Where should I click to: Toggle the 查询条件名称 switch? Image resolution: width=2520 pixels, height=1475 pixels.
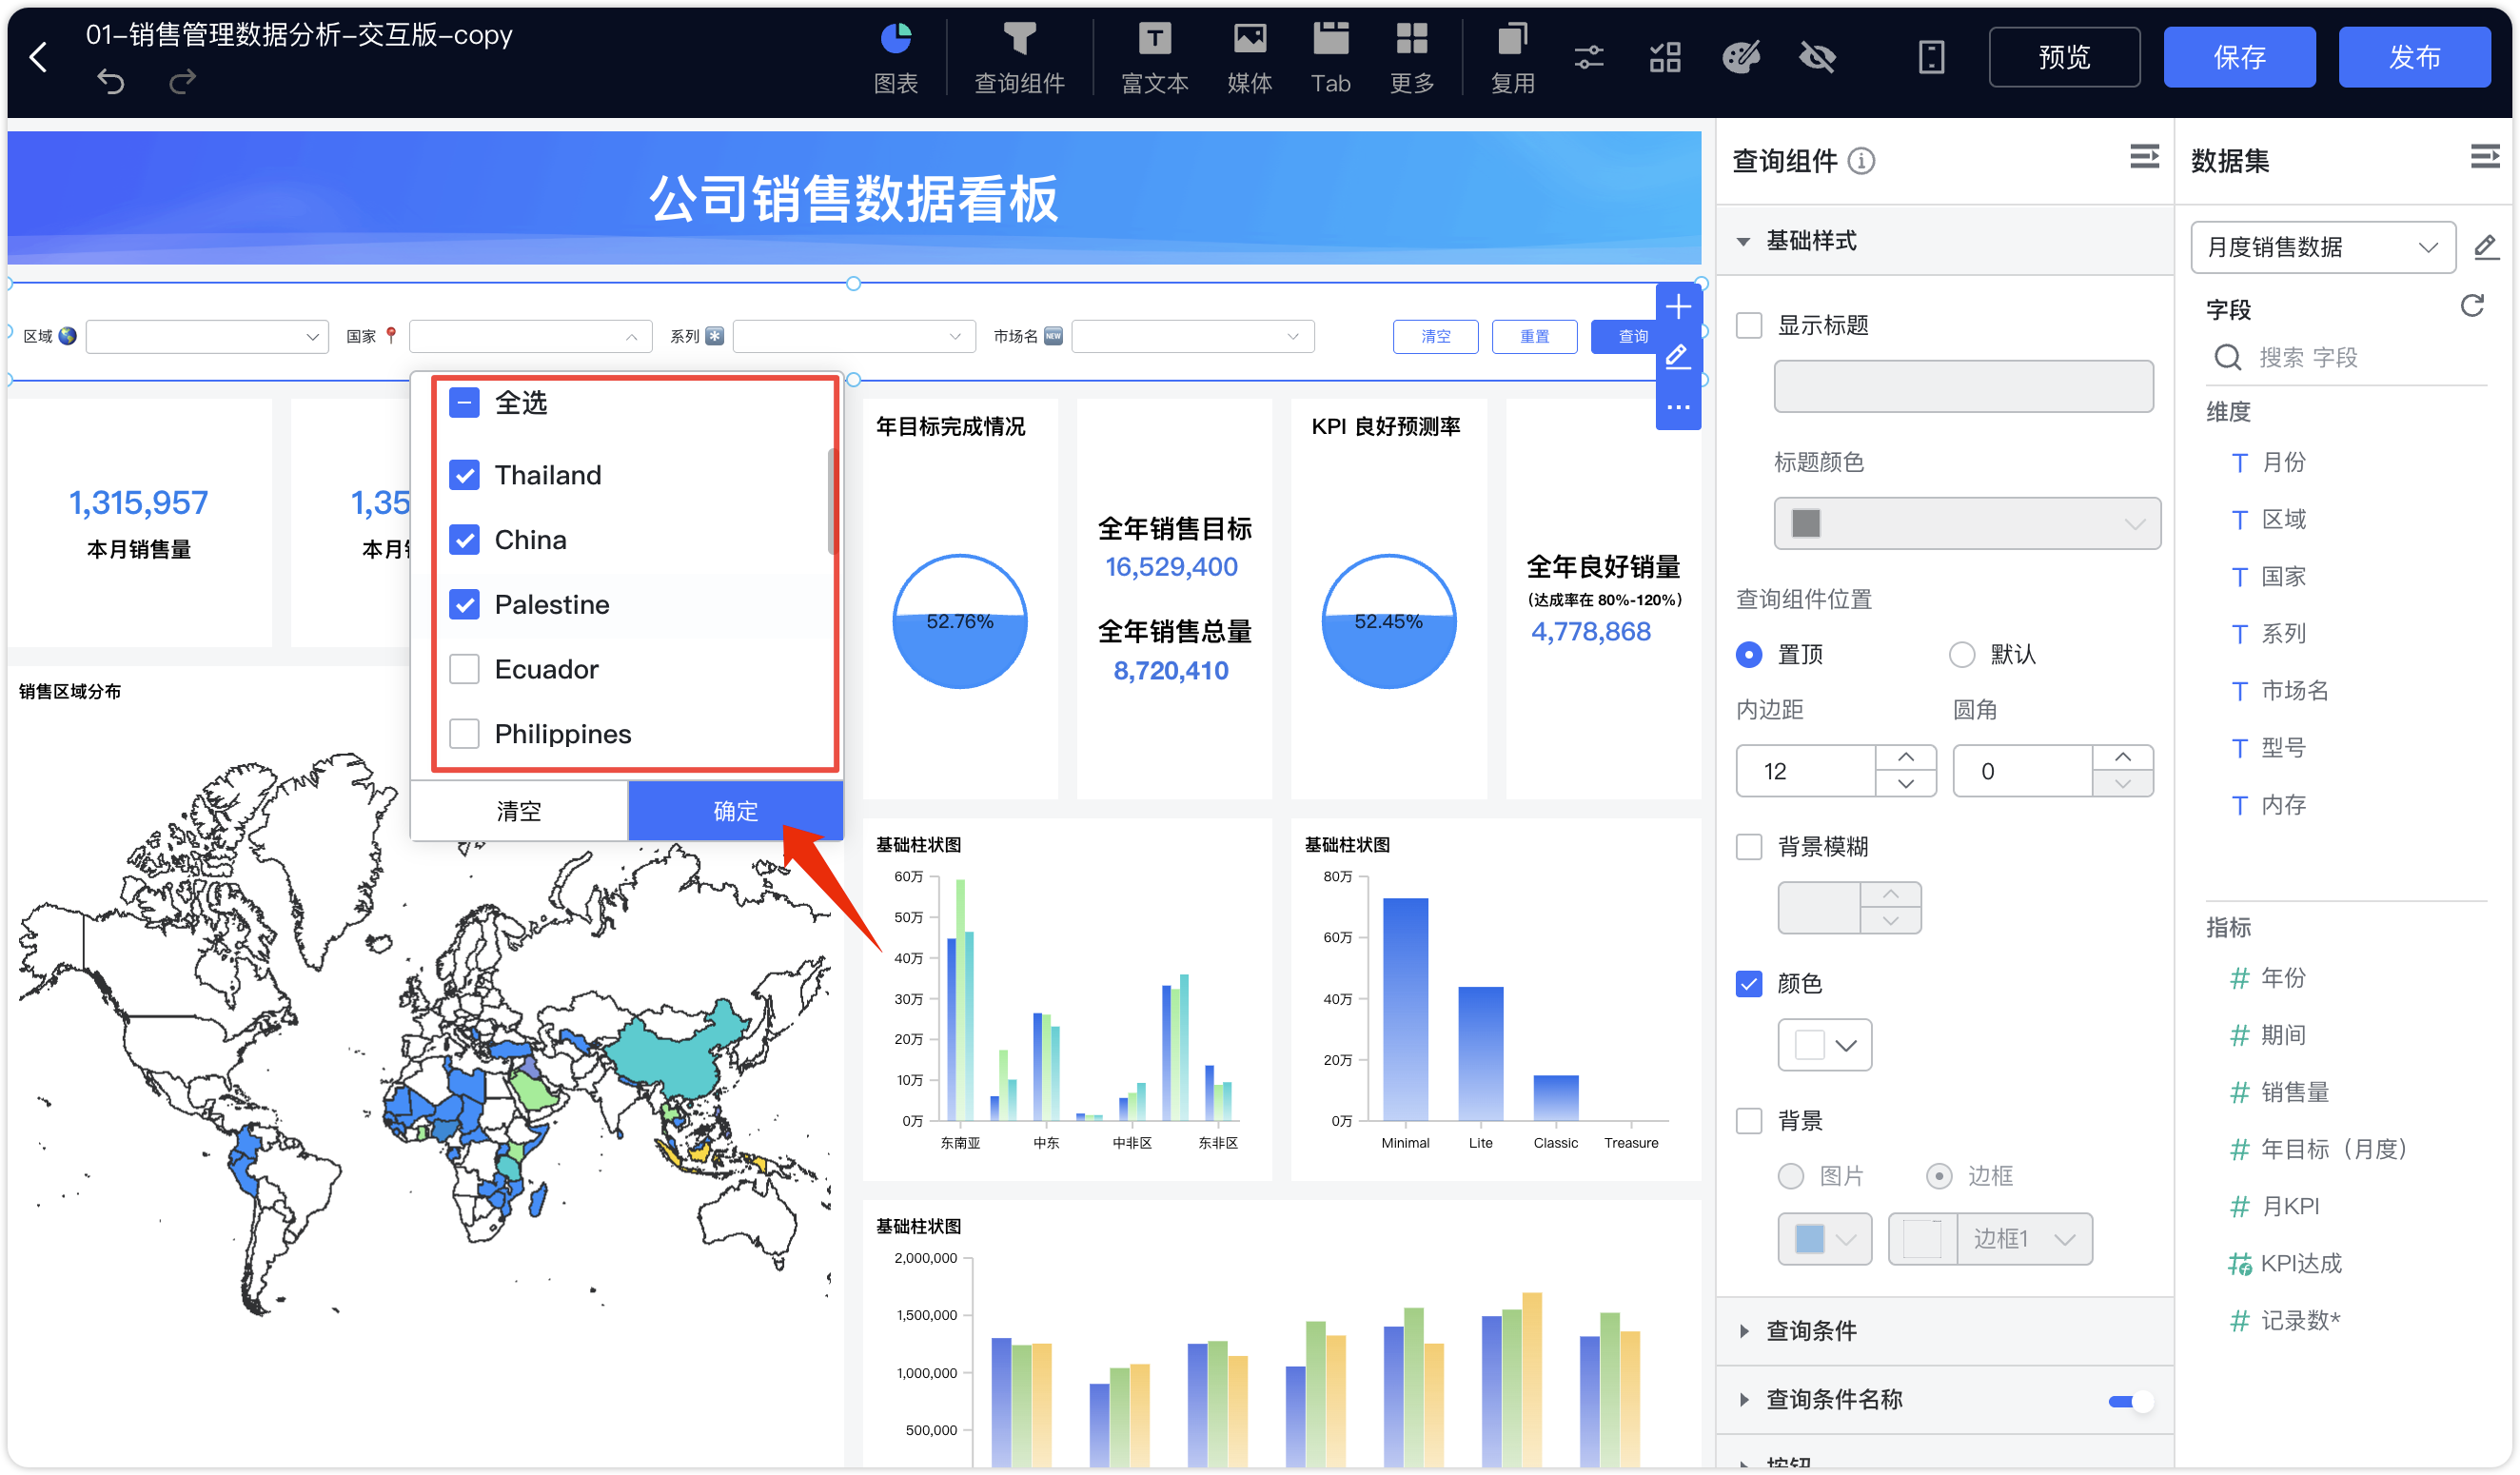(2129, 1401)
